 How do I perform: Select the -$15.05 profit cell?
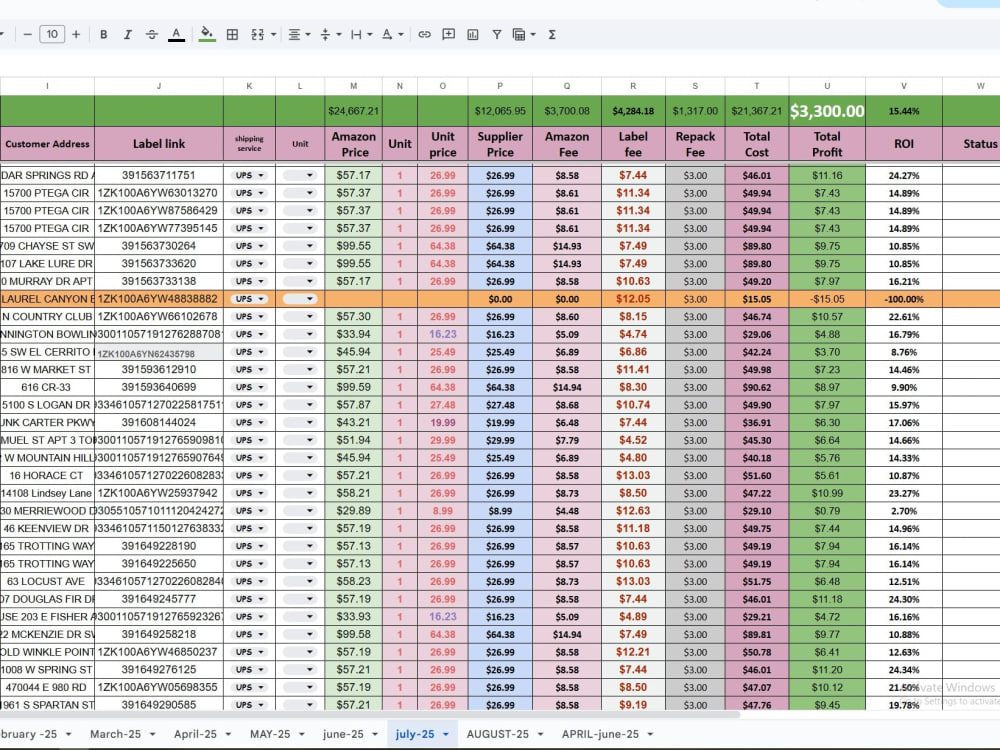tap(827, 299)
